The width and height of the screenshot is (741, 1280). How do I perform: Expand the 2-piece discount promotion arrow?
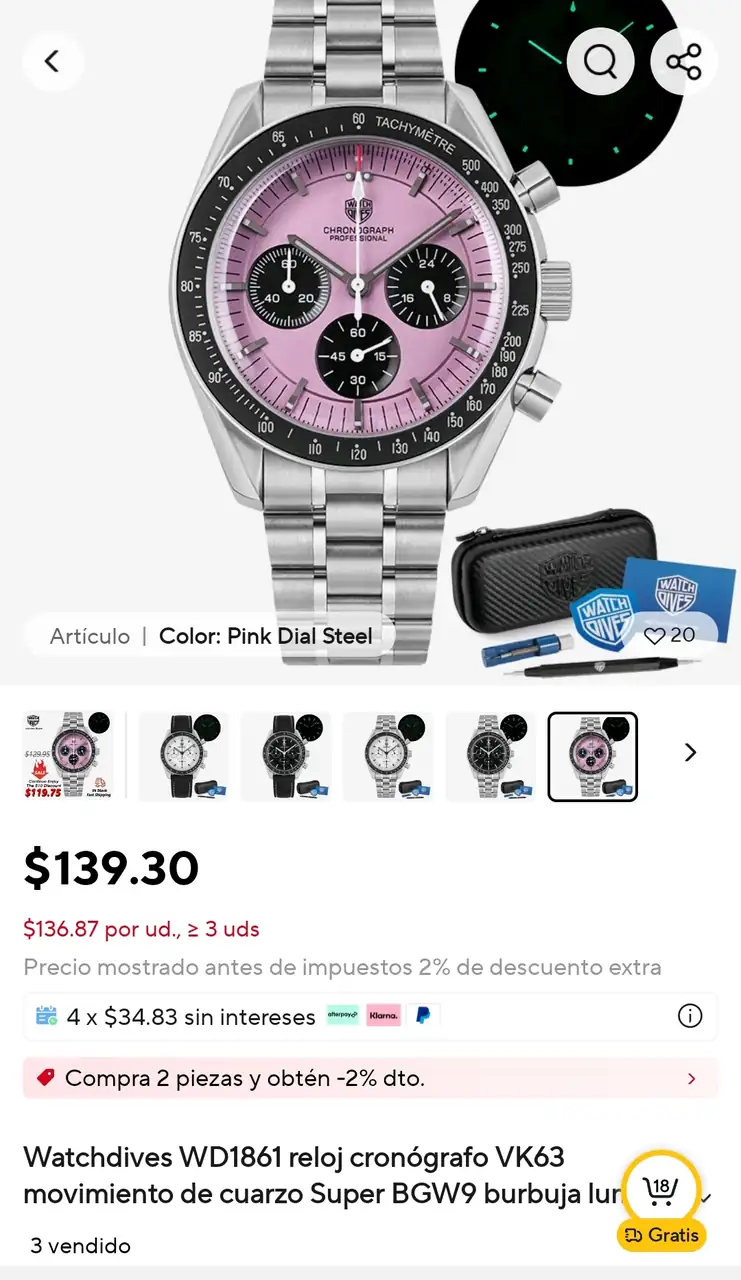(x=691, y=1079)
